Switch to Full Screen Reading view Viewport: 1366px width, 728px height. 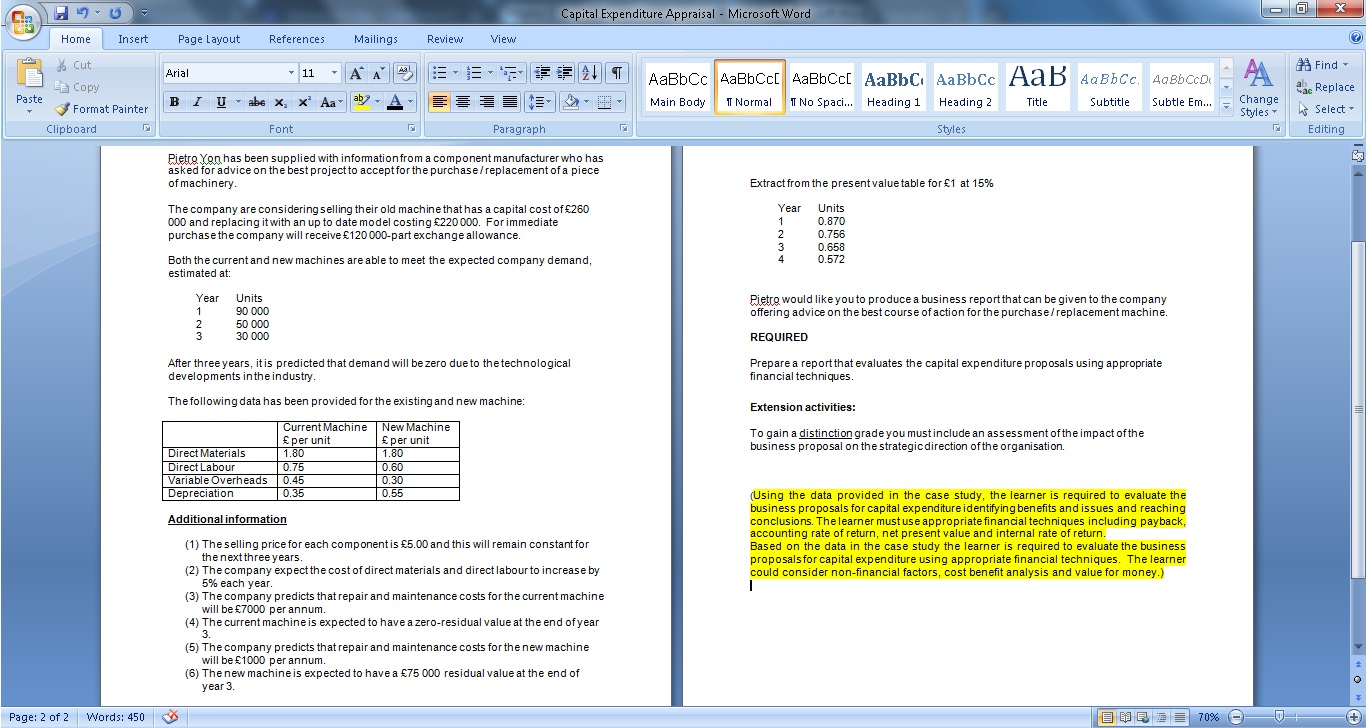pyautogui.click(x=1124, y=717)
